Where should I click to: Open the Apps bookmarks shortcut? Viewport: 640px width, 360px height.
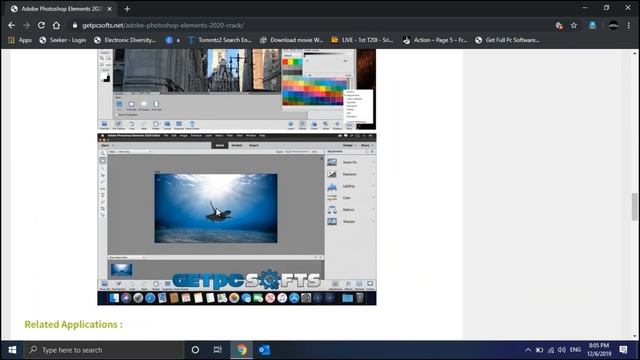[x=20, y=40]
